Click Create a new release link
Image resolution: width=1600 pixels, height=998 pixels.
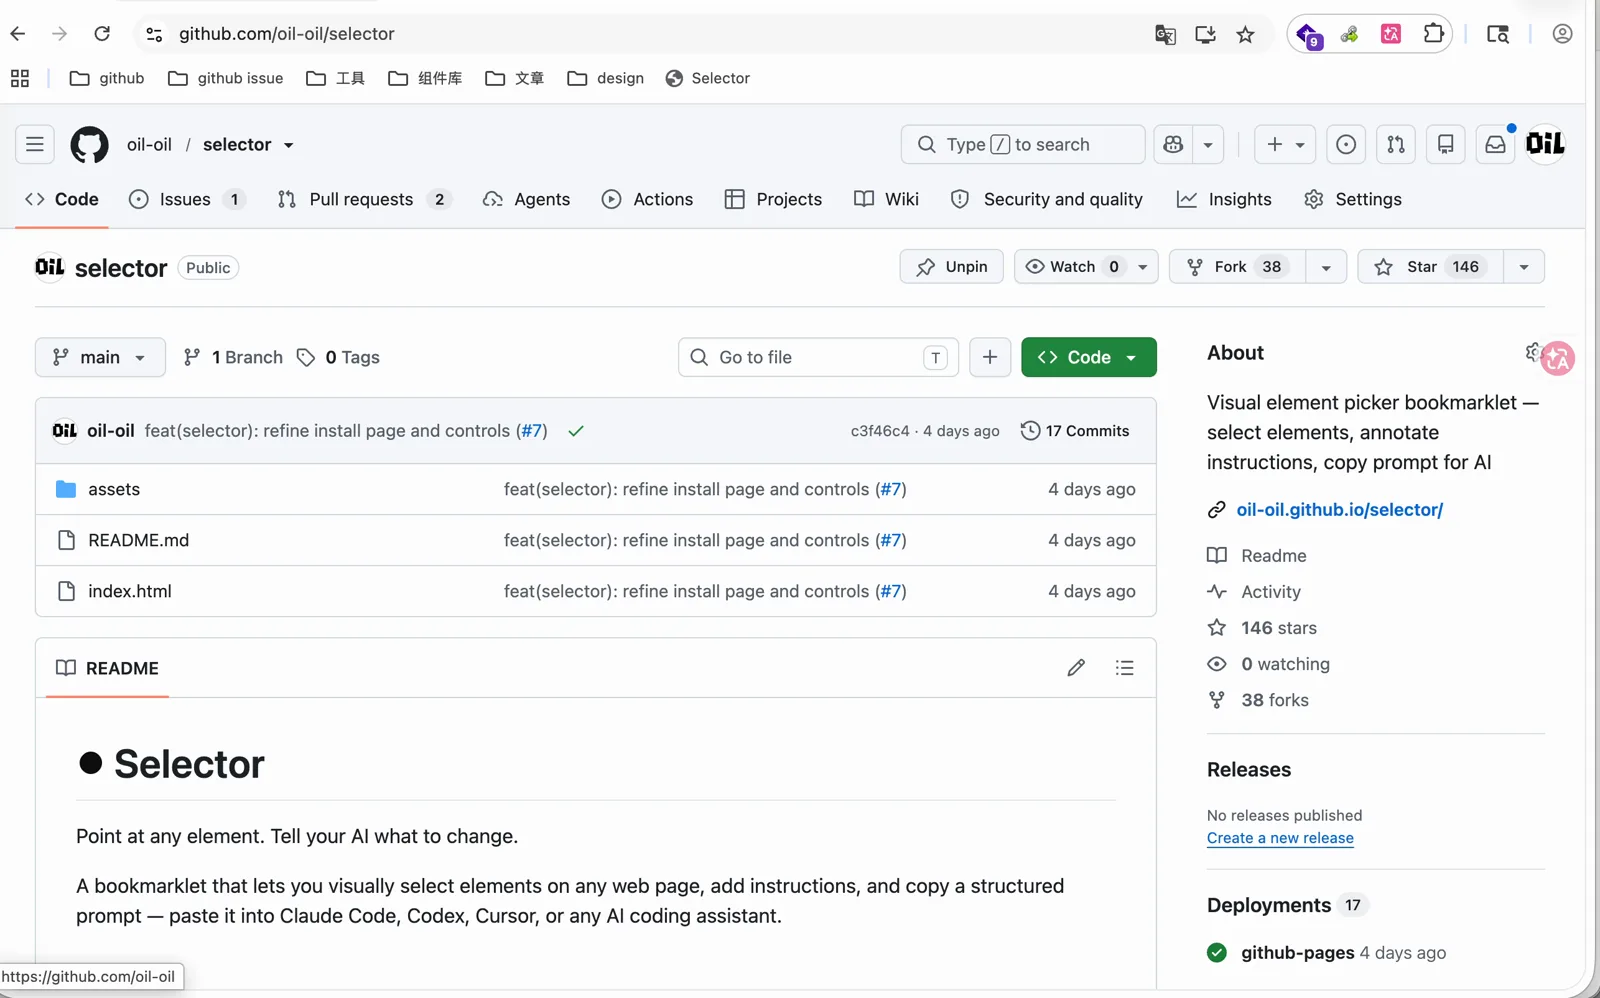pos(1280,838)
